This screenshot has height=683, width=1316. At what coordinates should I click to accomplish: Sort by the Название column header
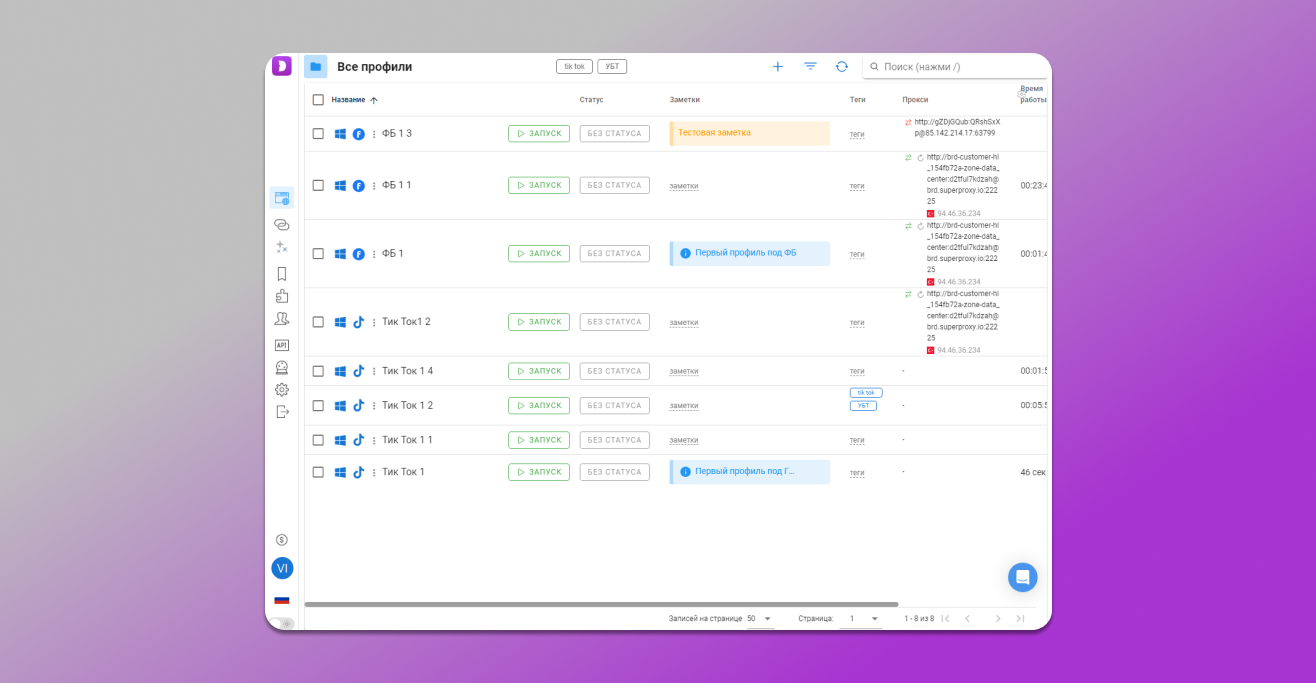click(x=348, y=100)
